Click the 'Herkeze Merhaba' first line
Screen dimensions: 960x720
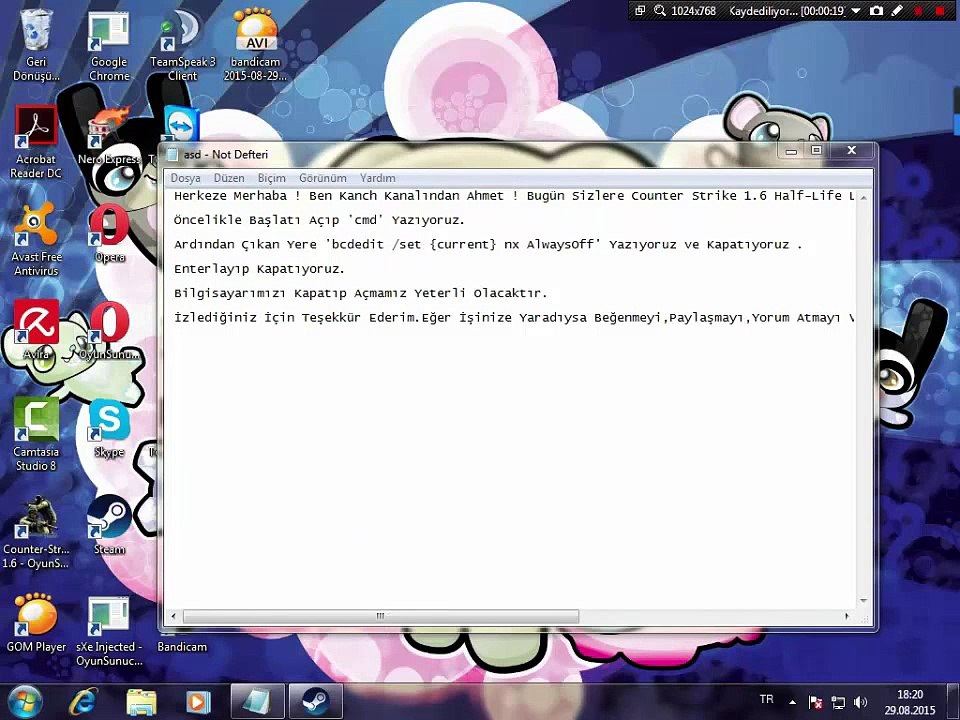coord(514,196)
